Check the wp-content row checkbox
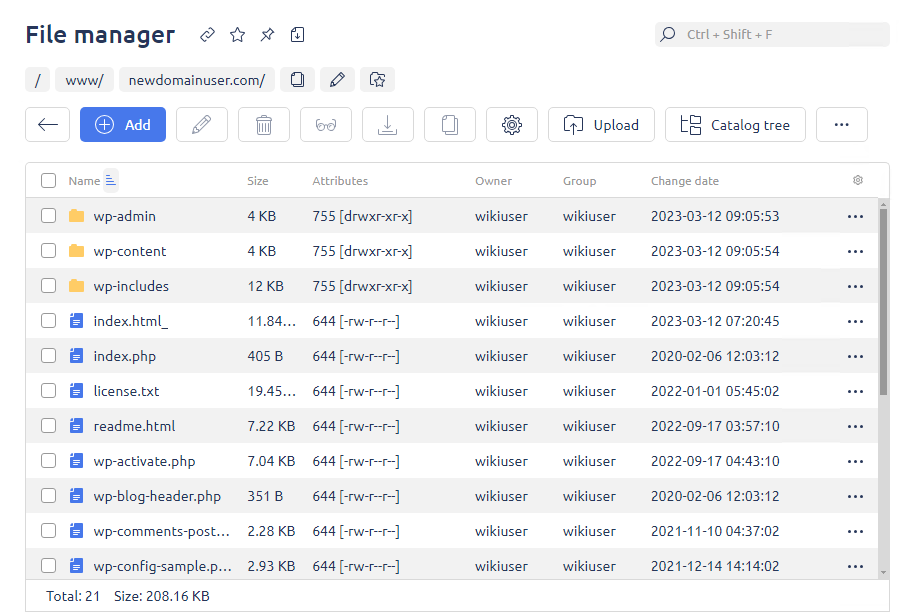This screenshot has width=912, height=612. tap(48, 251)
